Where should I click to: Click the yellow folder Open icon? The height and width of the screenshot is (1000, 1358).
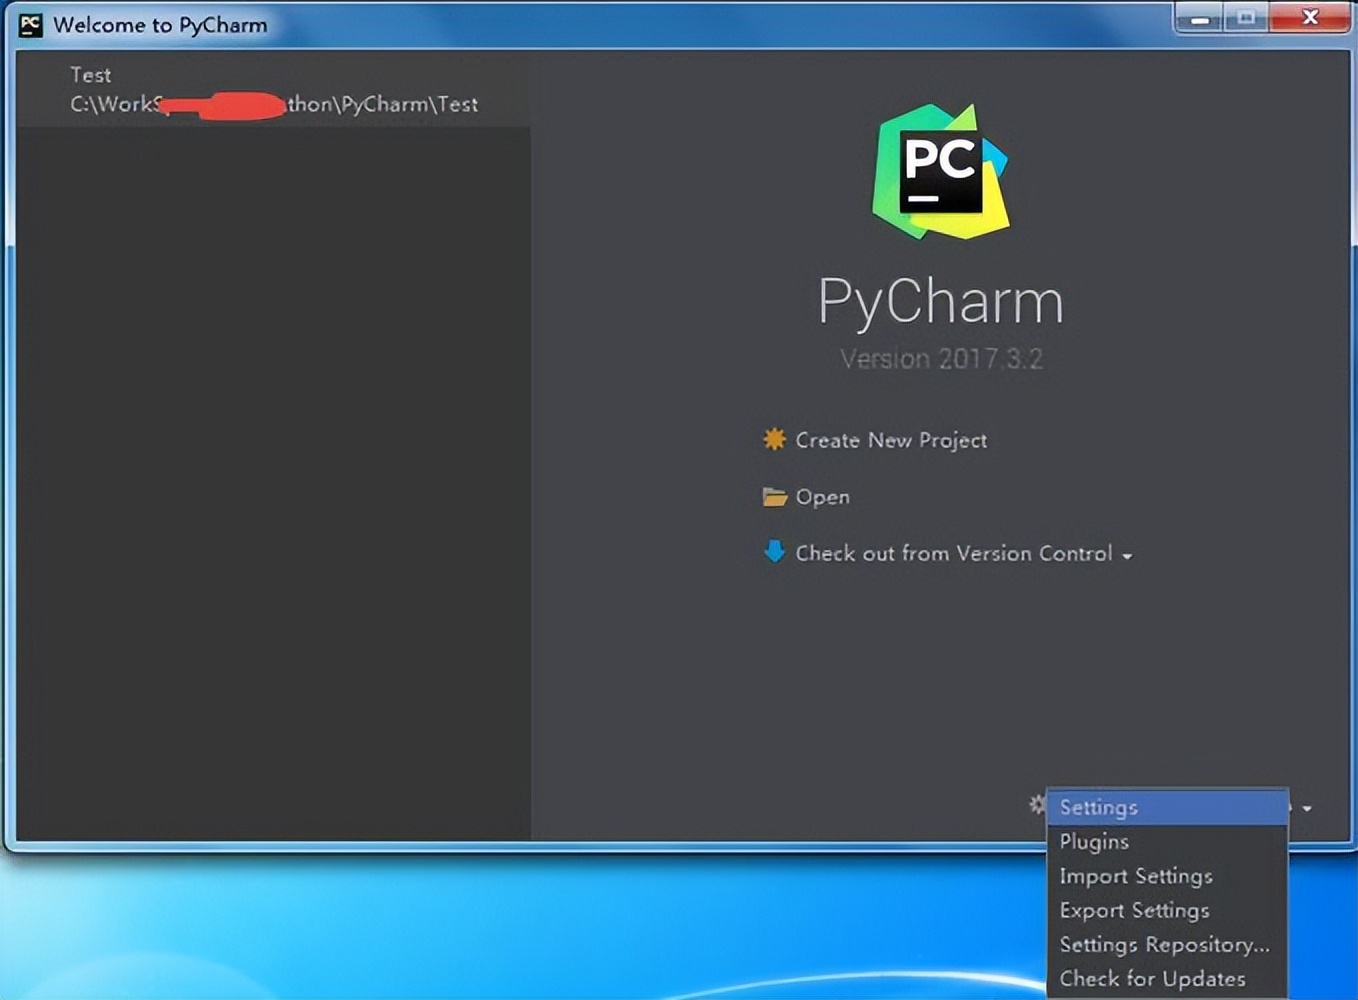click(774, 497)
